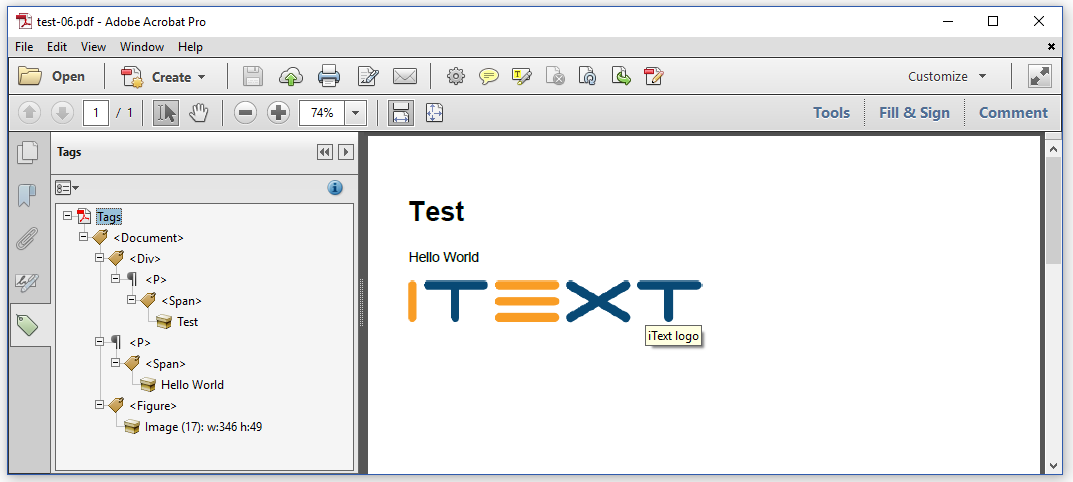Send file by email envelope icon
The height and width of the screenshot is (482, 1073).
point(405,77)
